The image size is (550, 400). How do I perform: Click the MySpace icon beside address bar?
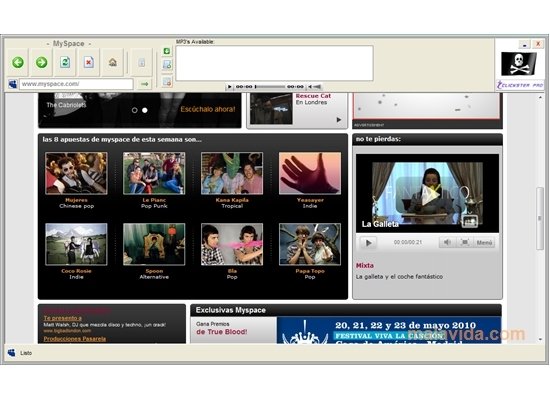pos(13,84)
